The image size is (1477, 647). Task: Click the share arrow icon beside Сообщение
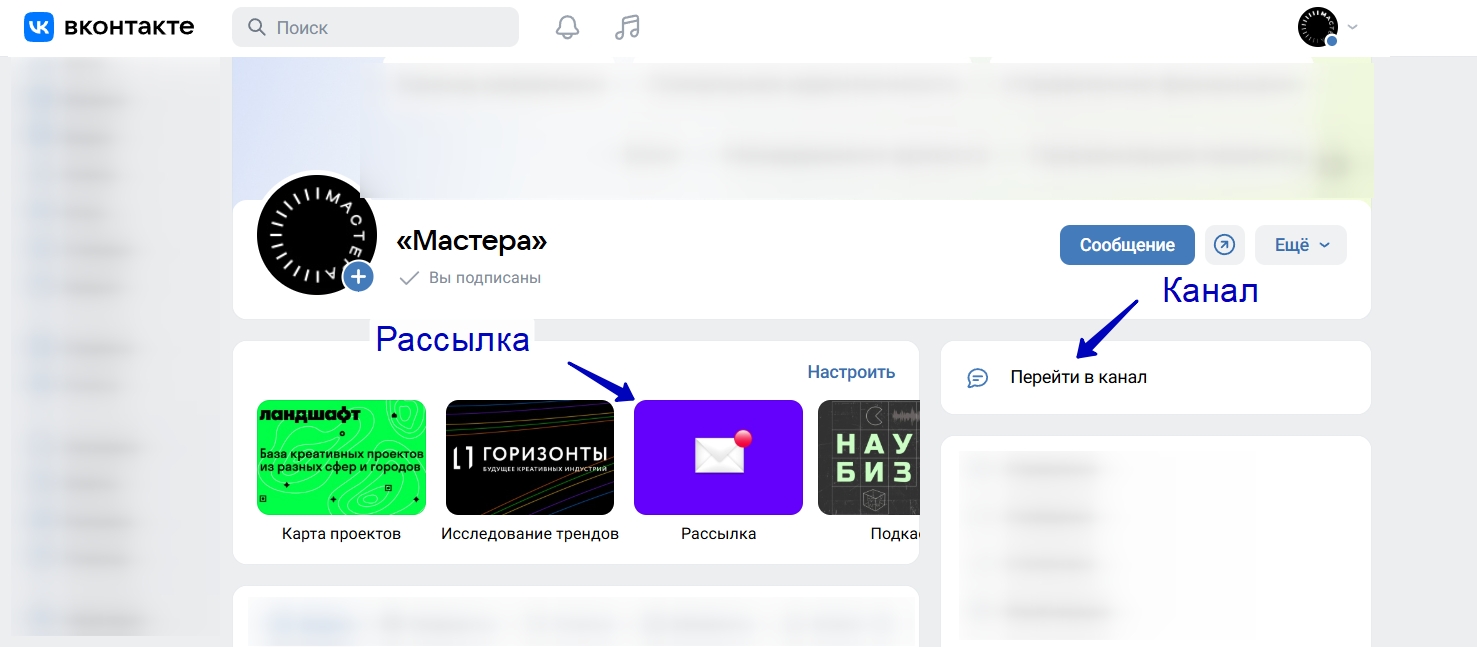point(1224,245)
